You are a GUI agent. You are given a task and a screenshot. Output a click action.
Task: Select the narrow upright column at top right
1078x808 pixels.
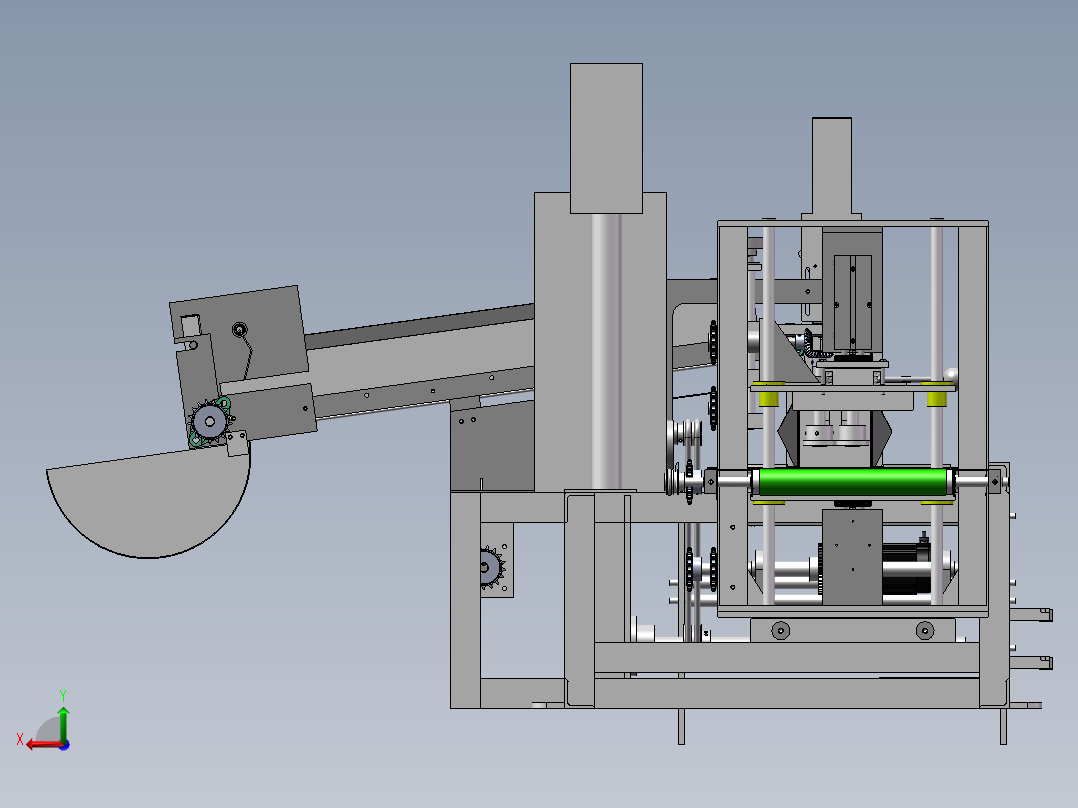pos(832,166)
